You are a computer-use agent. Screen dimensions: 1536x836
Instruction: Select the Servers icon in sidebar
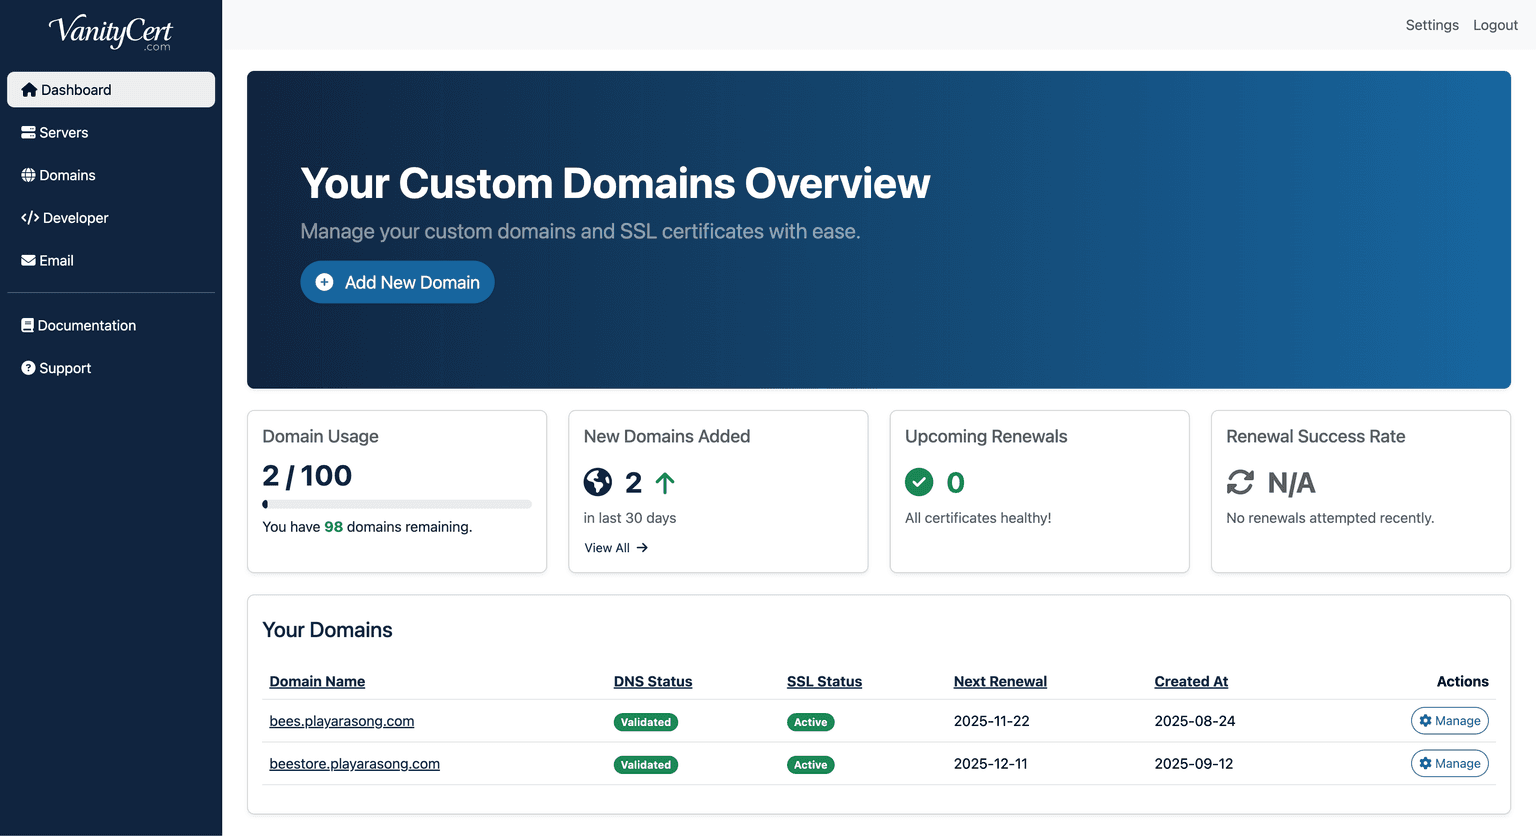[26, 131]
